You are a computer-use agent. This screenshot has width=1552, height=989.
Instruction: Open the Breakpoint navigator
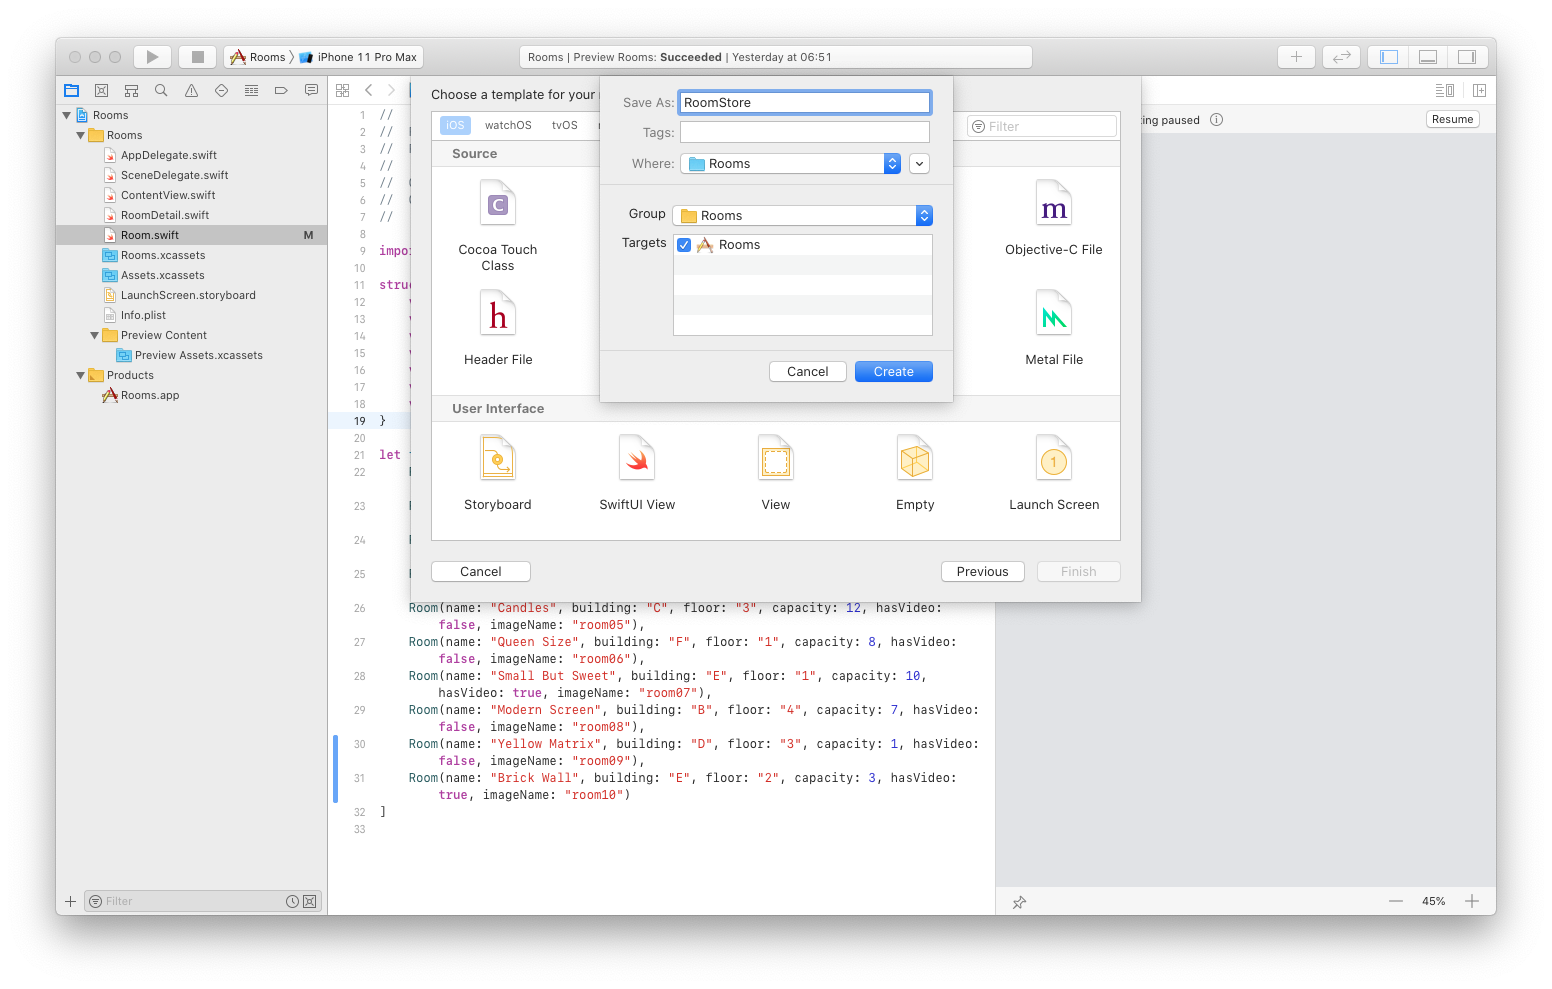[281, 90]
